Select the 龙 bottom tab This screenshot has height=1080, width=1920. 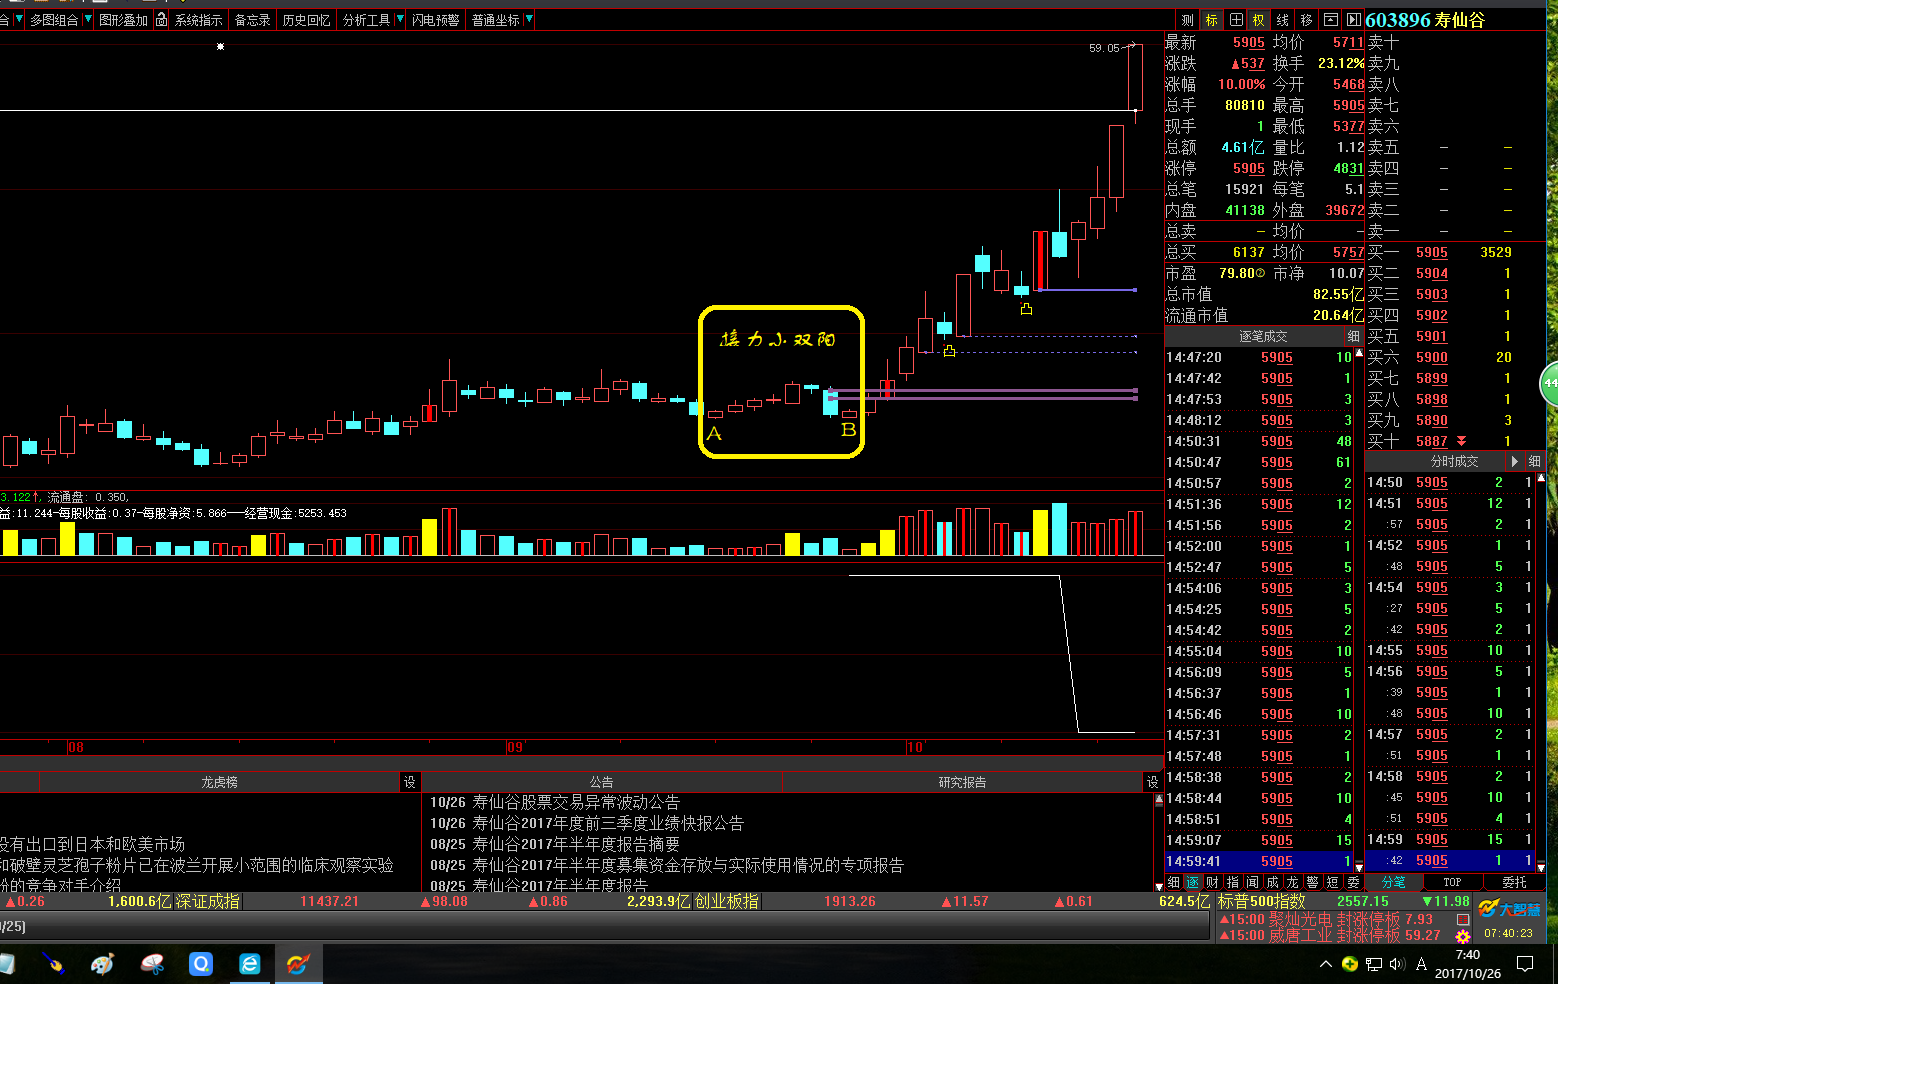1293,882
